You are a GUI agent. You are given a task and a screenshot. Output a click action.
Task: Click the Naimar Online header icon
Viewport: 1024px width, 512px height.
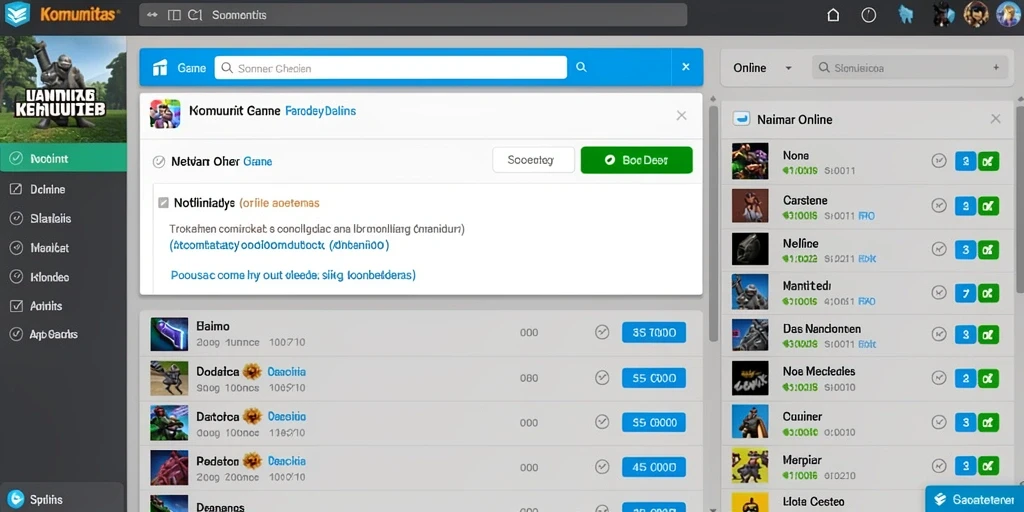coord(741,119)
